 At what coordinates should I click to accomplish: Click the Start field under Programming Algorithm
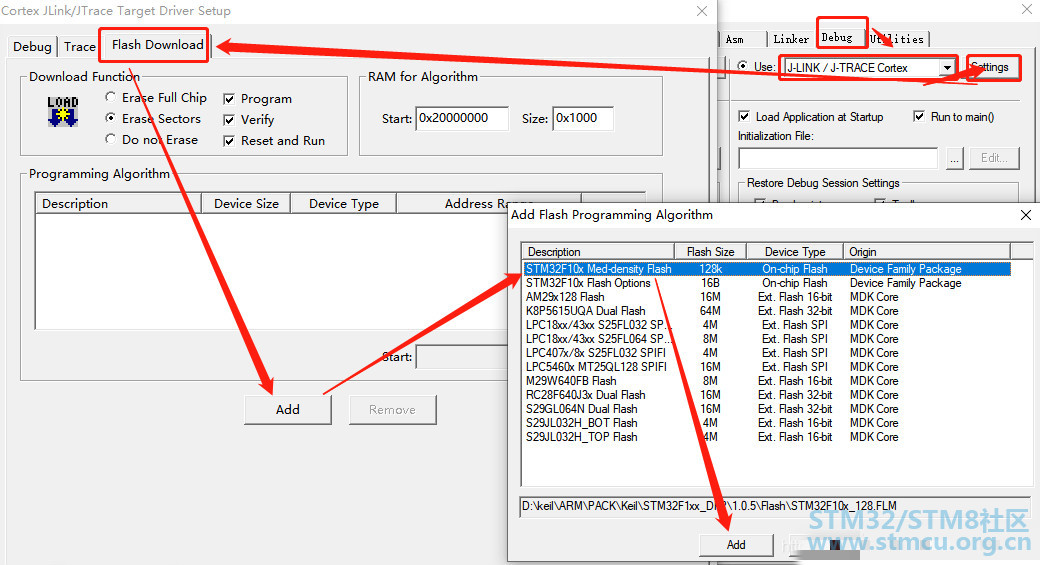tap(462, 357)
